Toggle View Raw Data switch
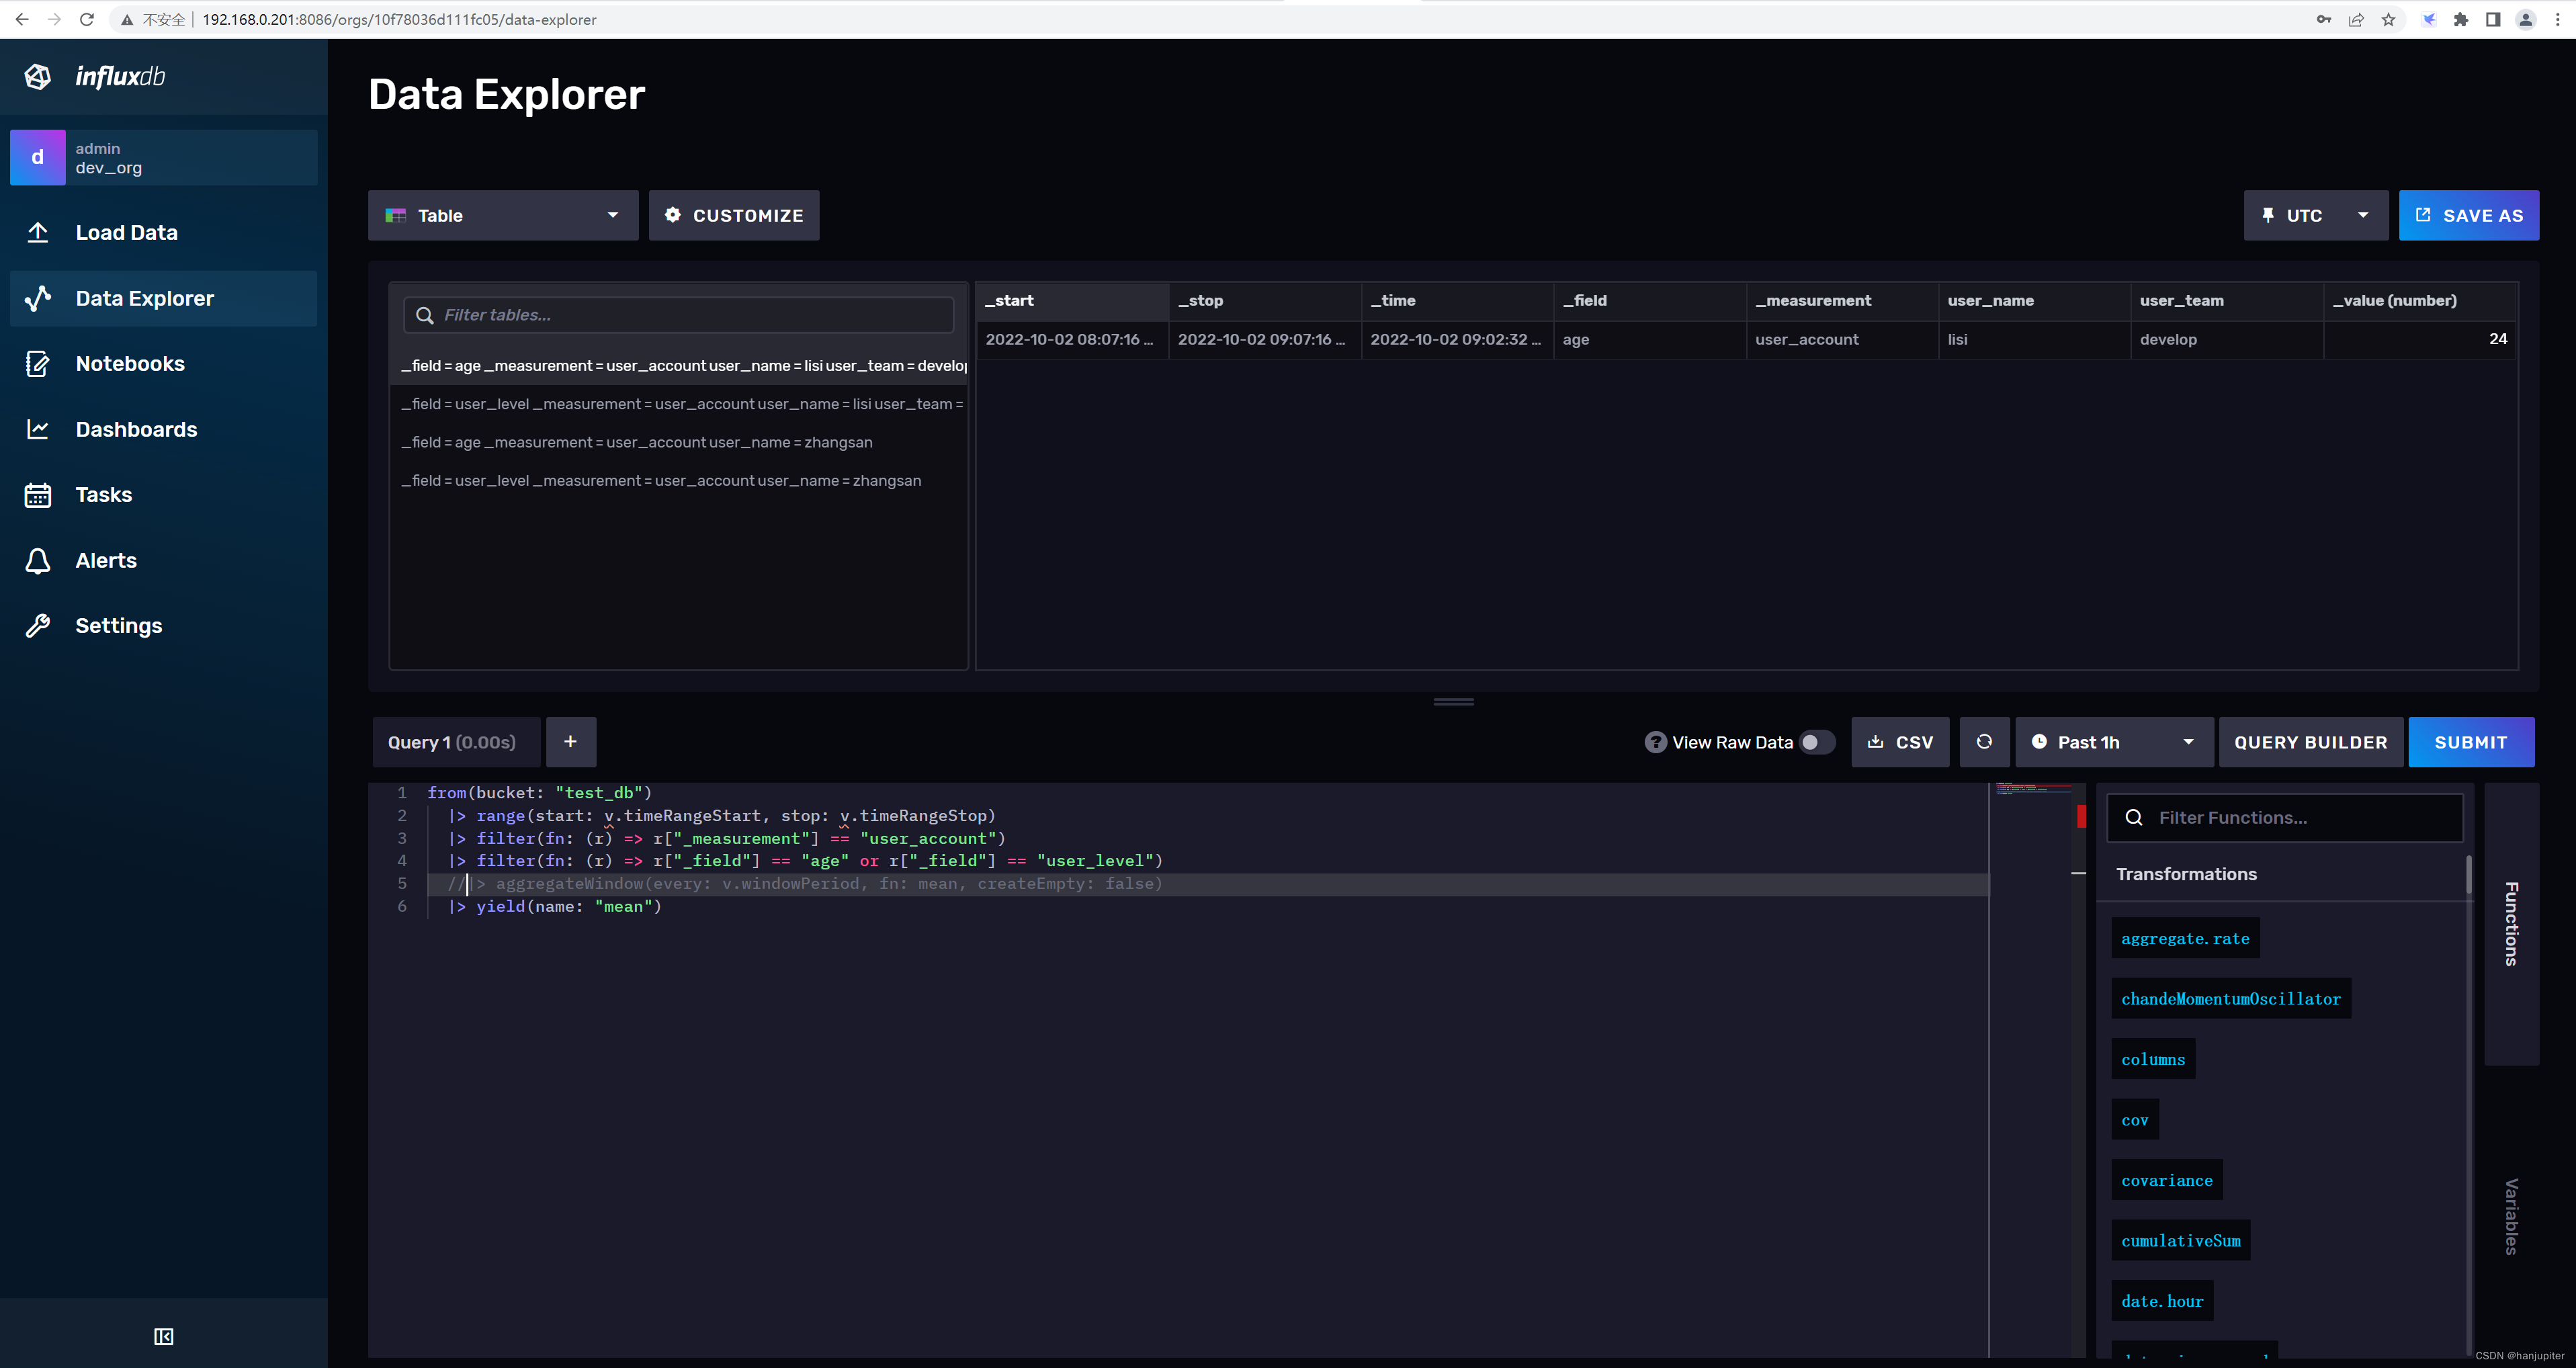The height and width of the screenshot is (1368, 2576). 1817,742
